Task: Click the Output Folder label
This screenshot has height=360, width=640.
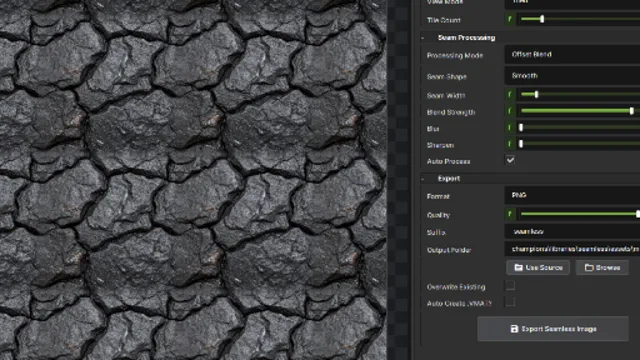Action: (x=449, y=250)
